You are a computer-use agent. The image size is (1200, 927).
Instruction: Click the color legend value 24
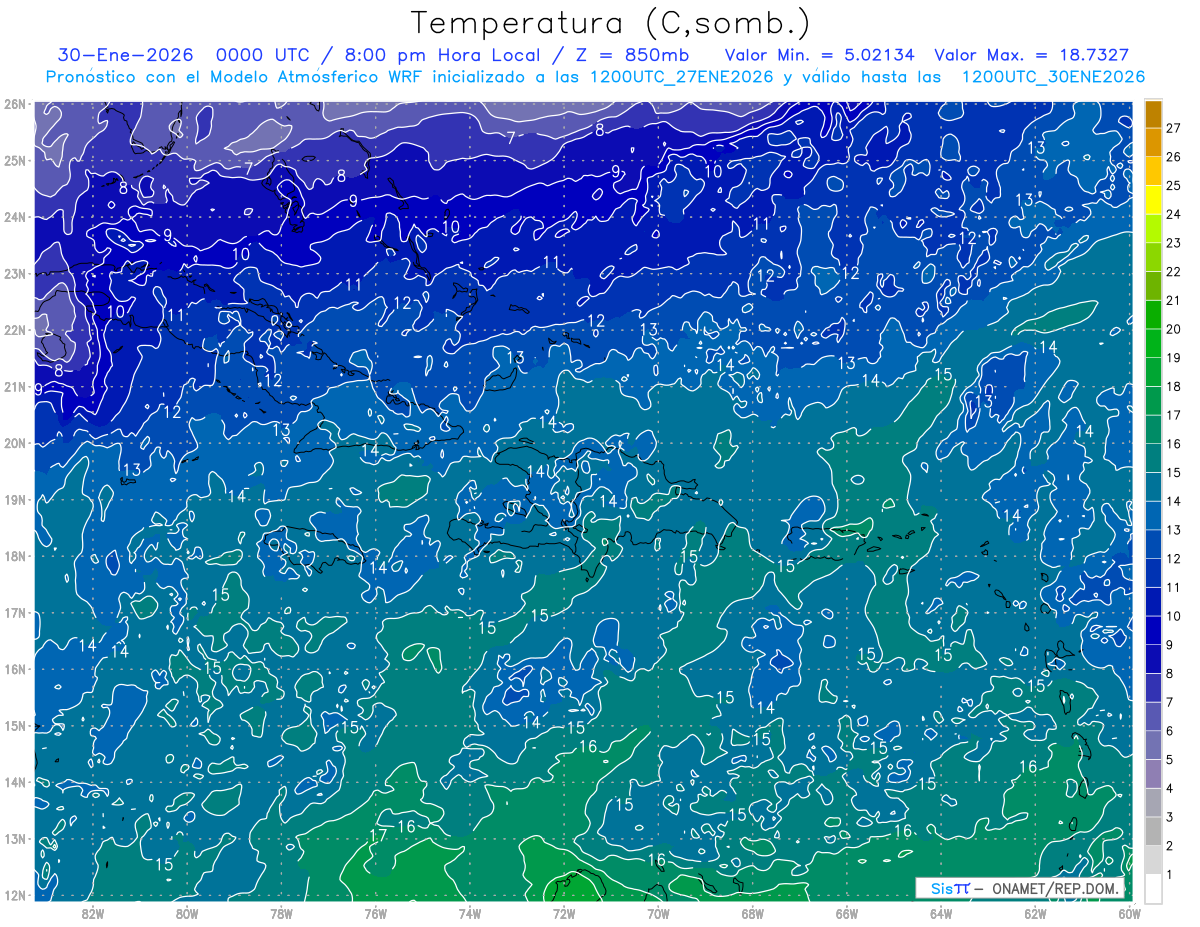pos(1173,214)
